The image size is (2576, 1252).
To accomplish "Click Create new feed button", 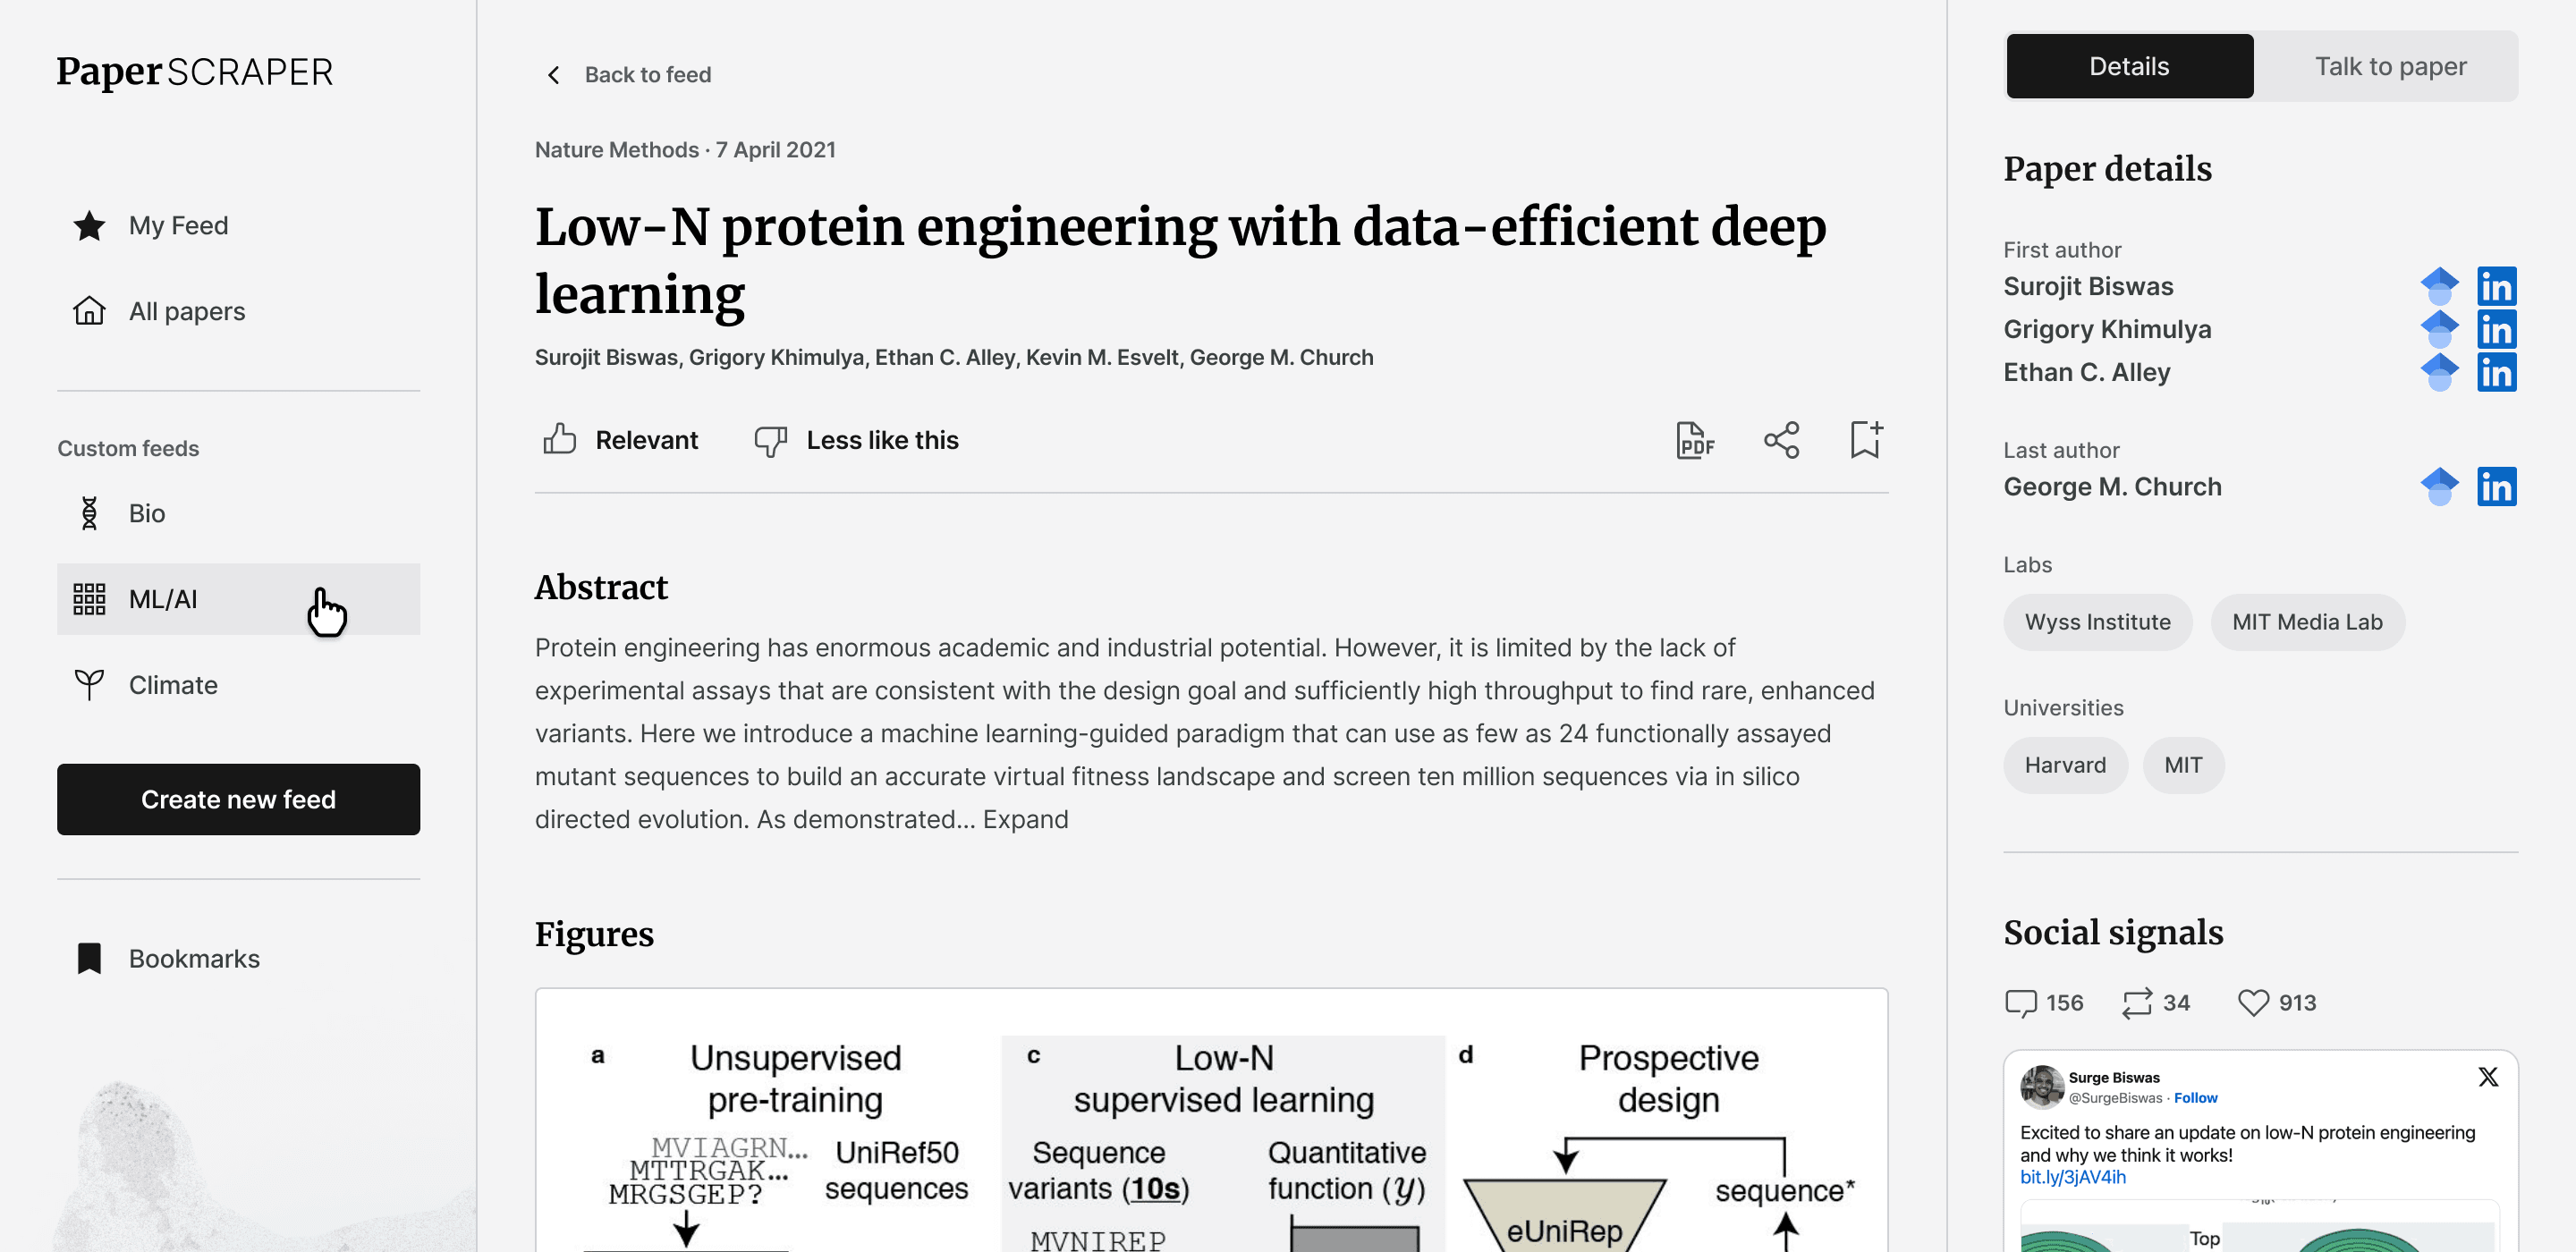I will coord(238,799).
